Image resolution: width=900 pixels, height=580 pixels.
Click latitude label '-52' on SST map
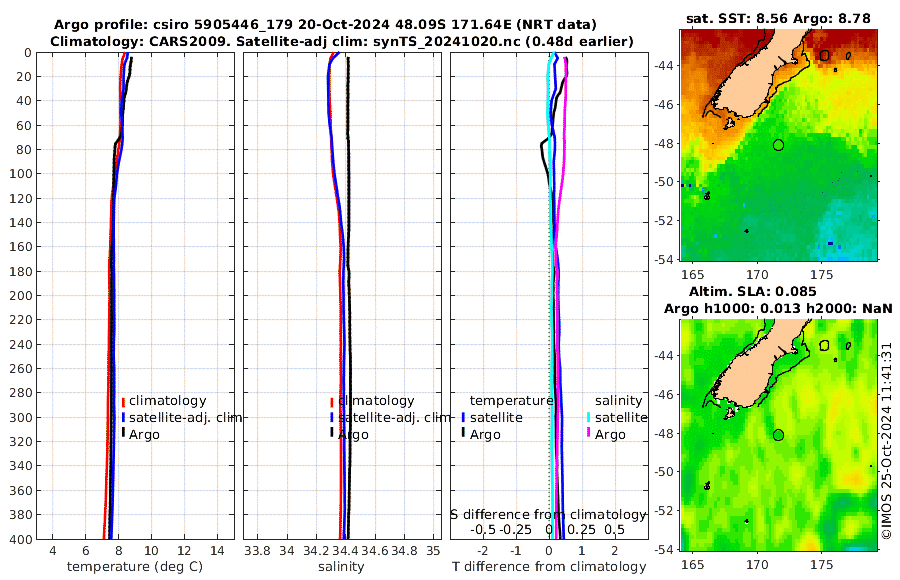pyautogui.click(x=665, y=221)
